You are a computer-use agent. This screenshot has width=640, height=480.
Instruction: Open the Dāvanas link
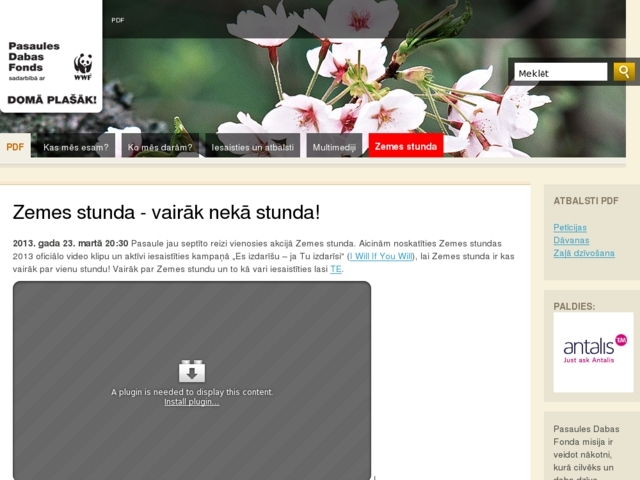pyautogui.click(x=571, y=240)
